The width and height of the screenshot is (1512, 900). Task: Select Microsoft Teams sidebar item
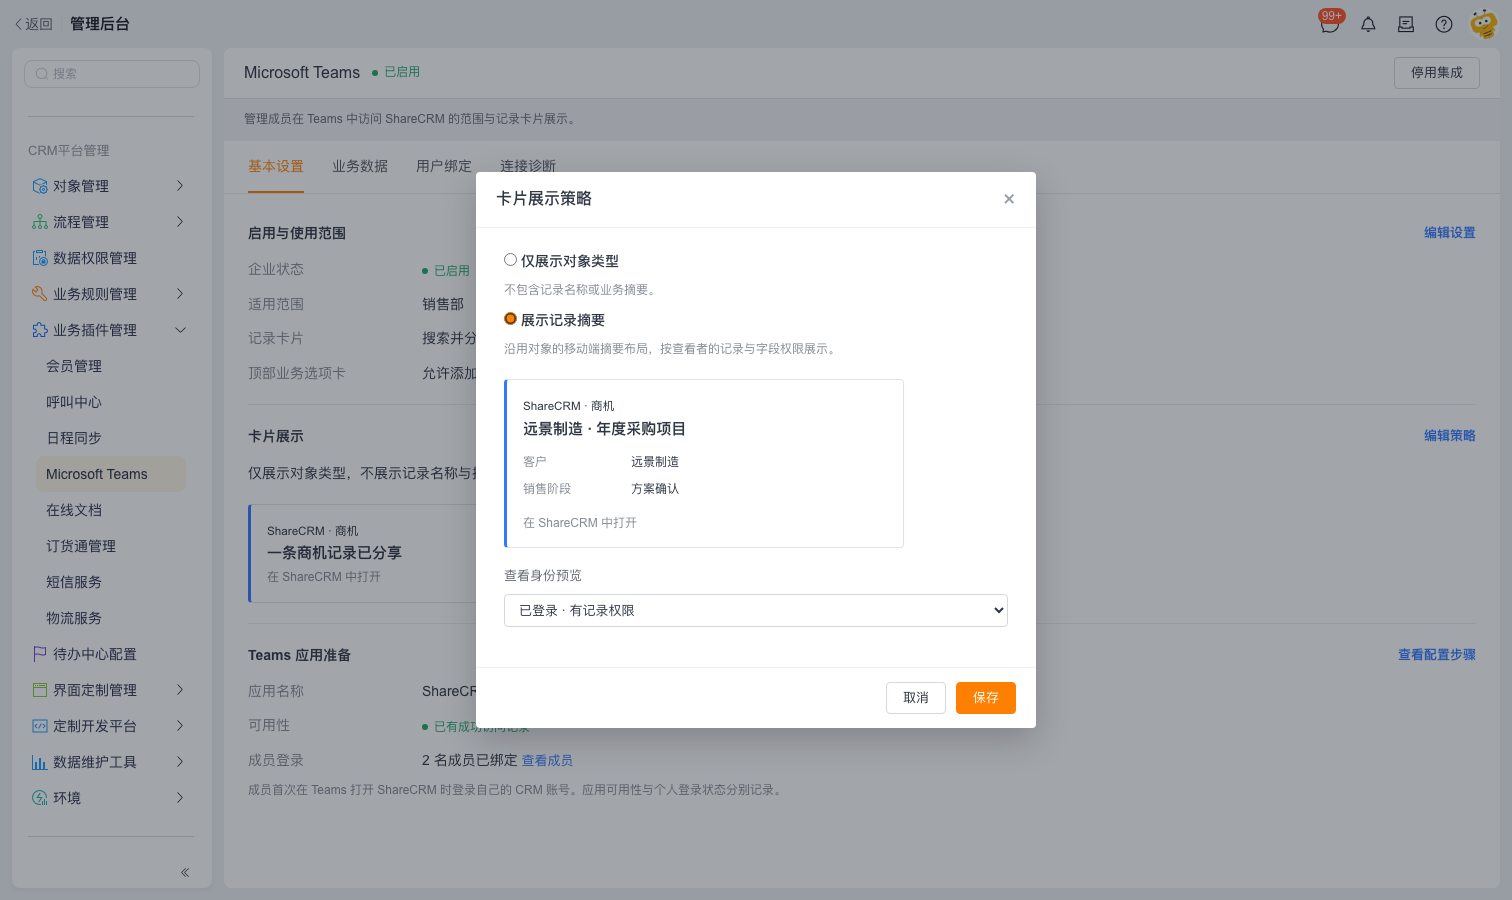coord(110,474)
